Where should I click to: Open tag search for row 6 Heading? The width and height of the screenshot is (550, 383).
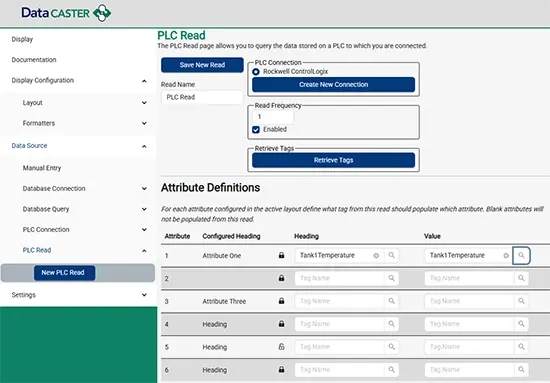[391, 370]
